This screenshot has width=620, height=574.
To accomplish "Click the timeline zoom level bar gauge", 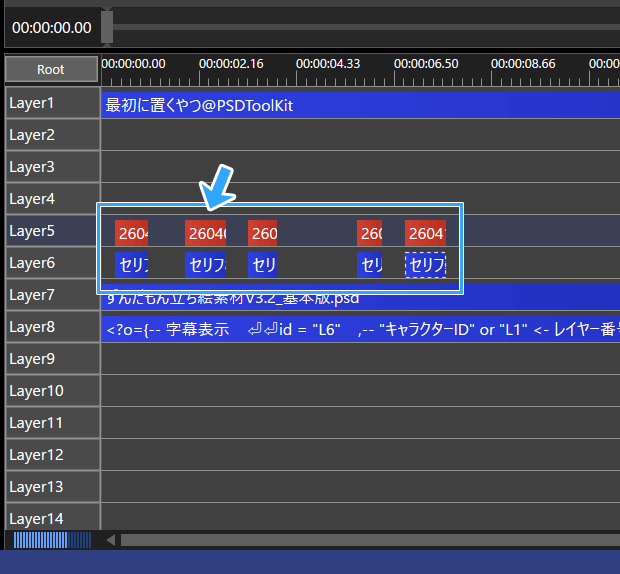I will (52, 540).
